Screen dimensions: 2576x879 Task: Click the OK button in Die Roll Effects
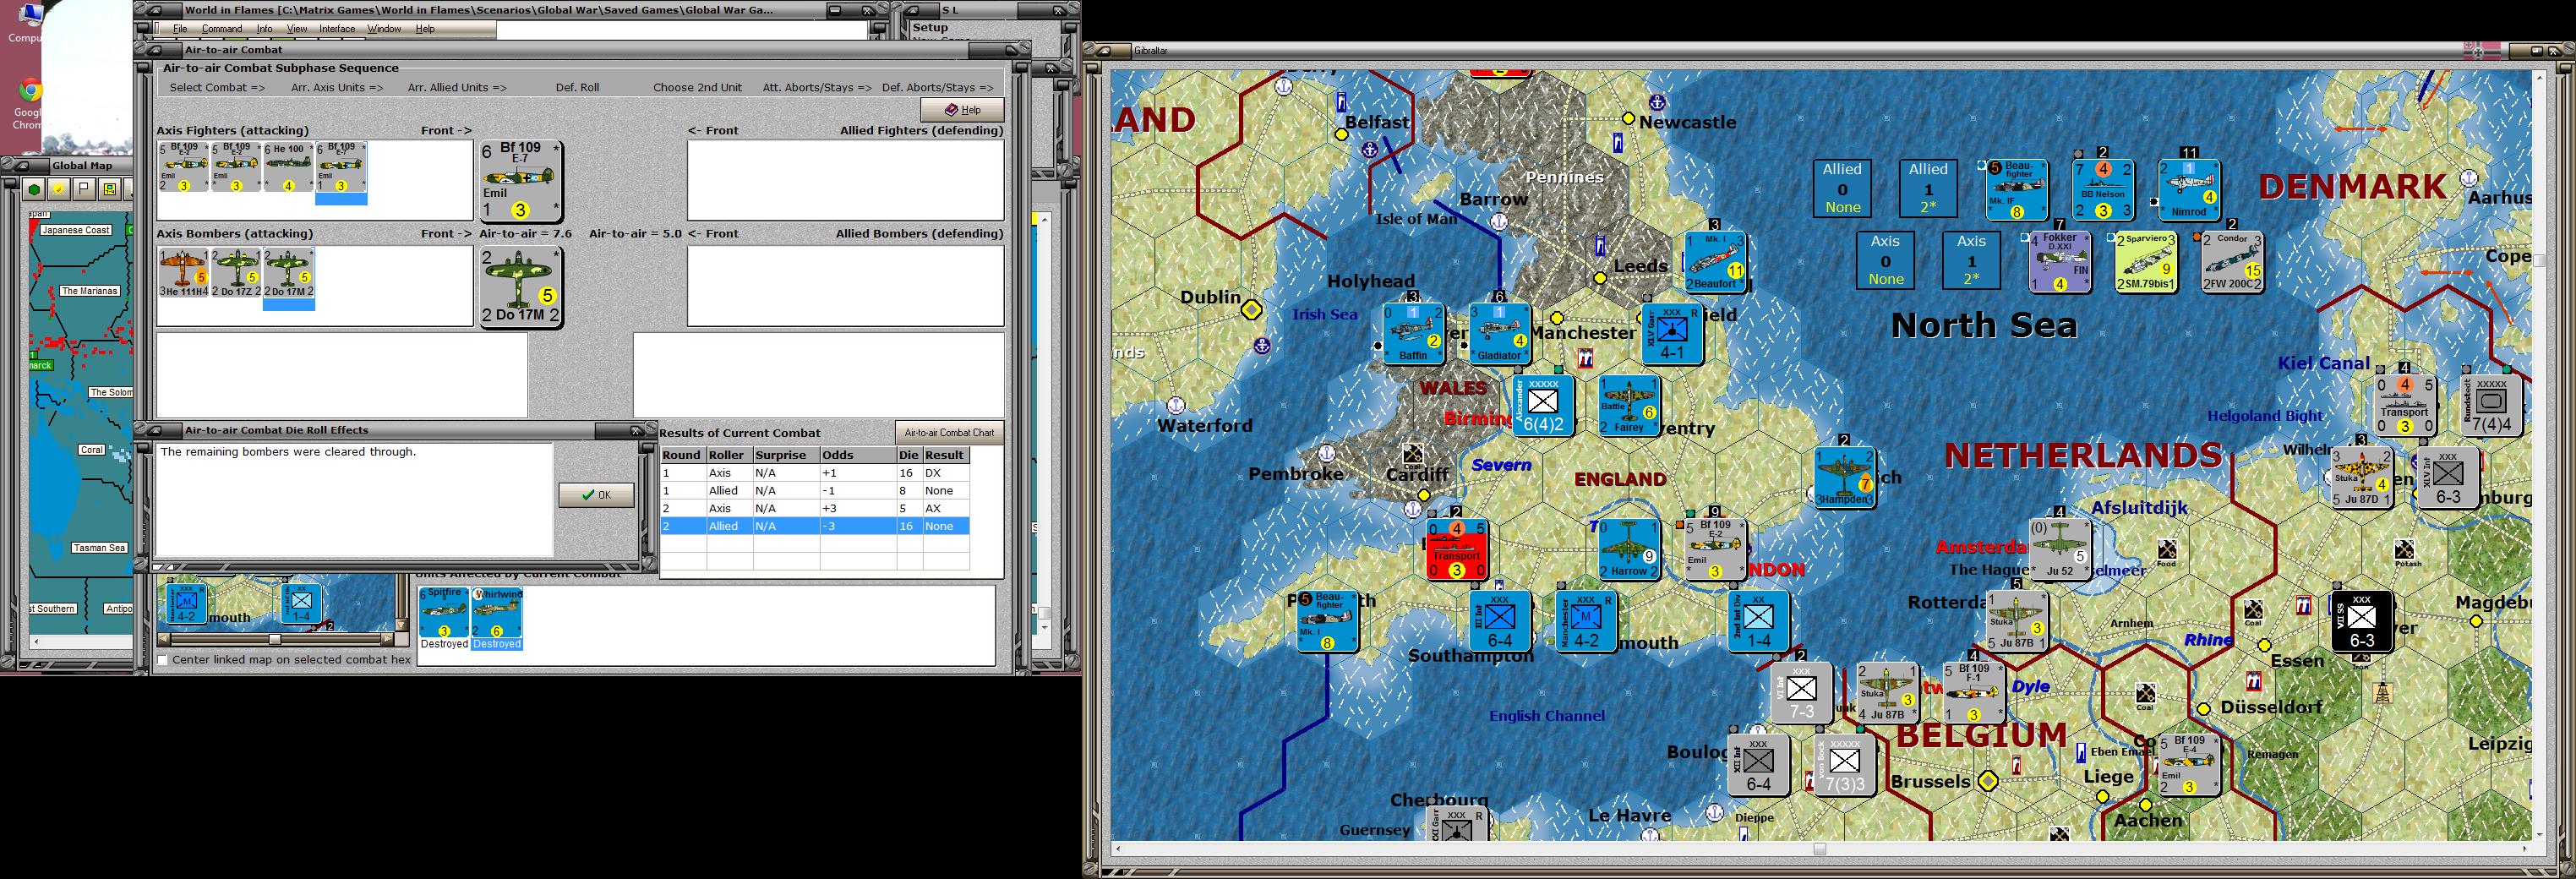(596, 495)
